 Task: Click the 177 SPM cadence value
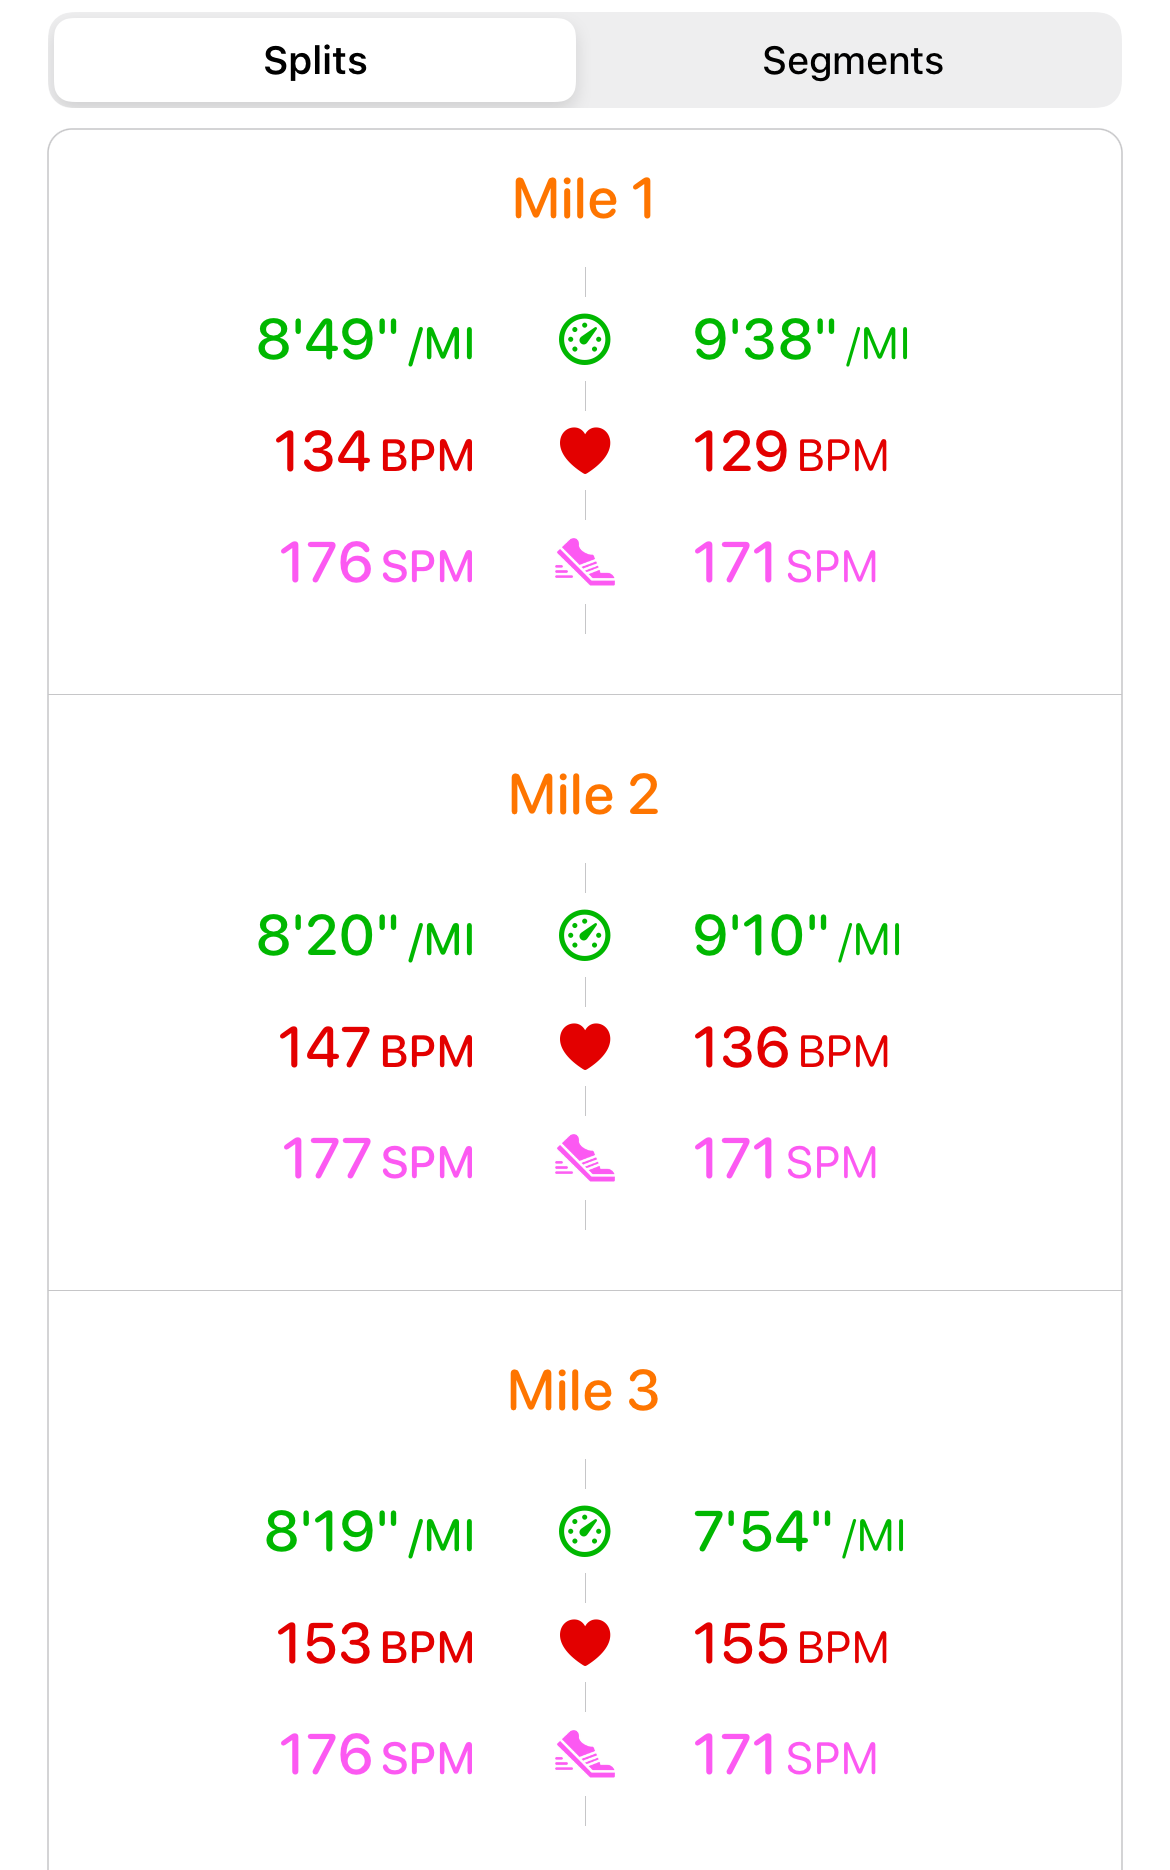pos(377,1160)
